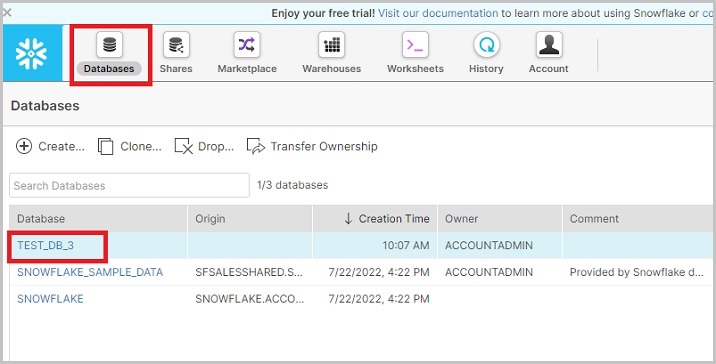Click the Create database button
The width and height of the screenshot is (716, 364).
(50, 147)
